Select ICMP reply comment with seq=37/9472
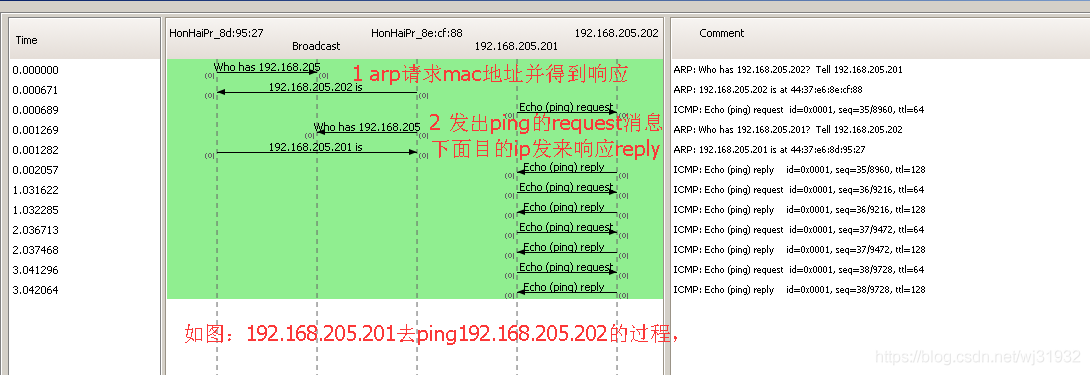 (799, 250)
